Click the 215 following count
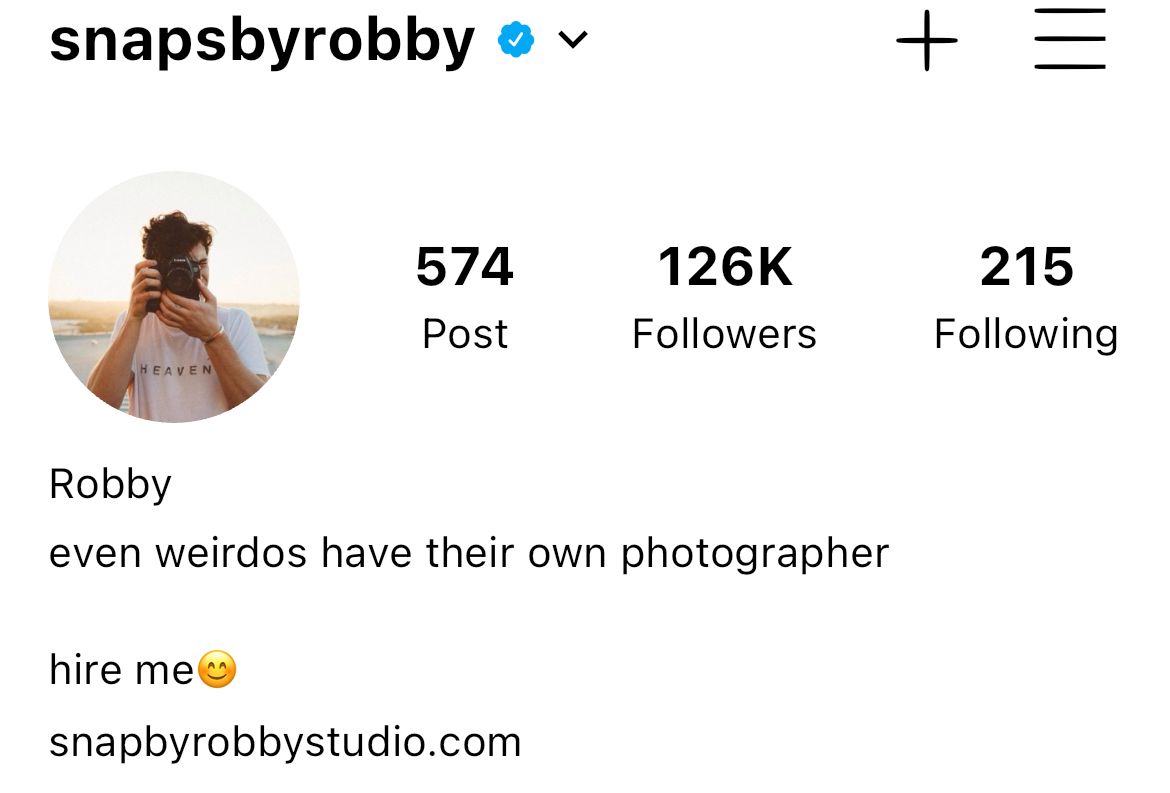The image size is (1170, 793). pos(1027,266)
